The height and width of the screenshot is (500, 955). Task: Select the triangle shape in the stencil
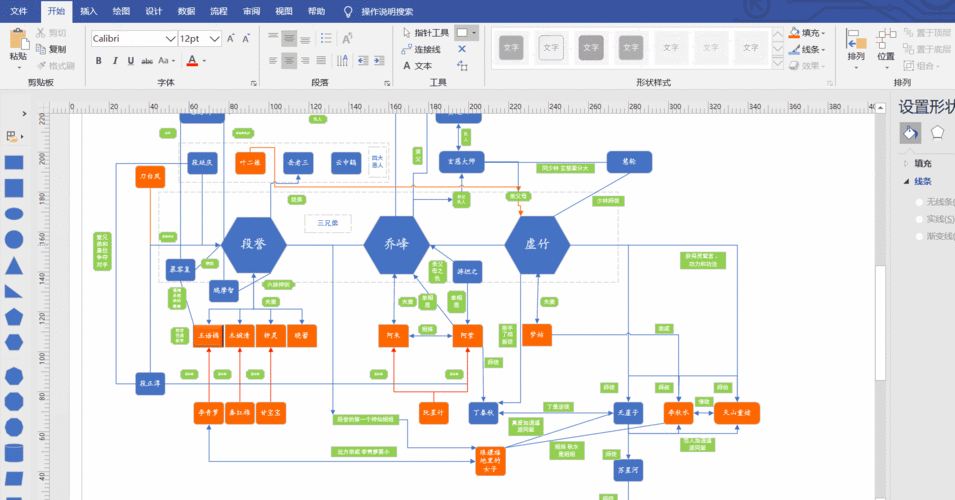tap(14, 265)
